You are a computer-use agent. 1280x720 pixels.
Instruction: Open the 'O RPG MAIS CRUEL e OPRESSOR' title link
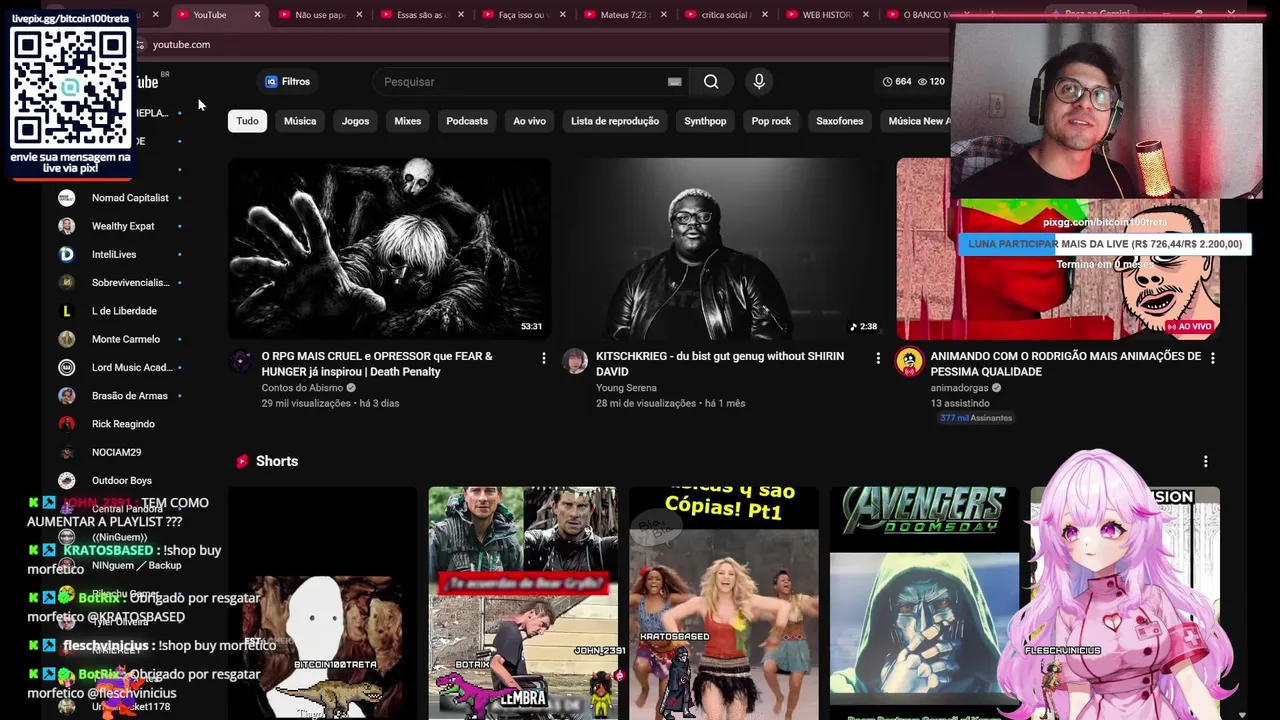coord(377,364)
